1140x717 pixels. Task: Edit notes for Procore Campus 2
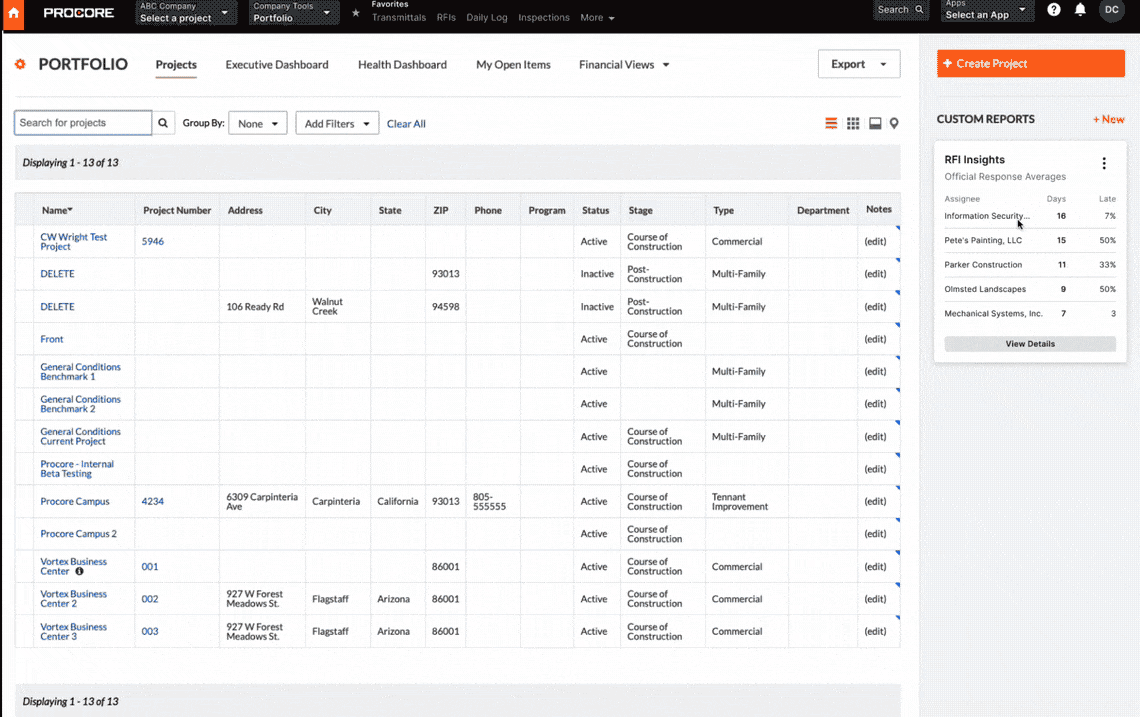(875, 534)
